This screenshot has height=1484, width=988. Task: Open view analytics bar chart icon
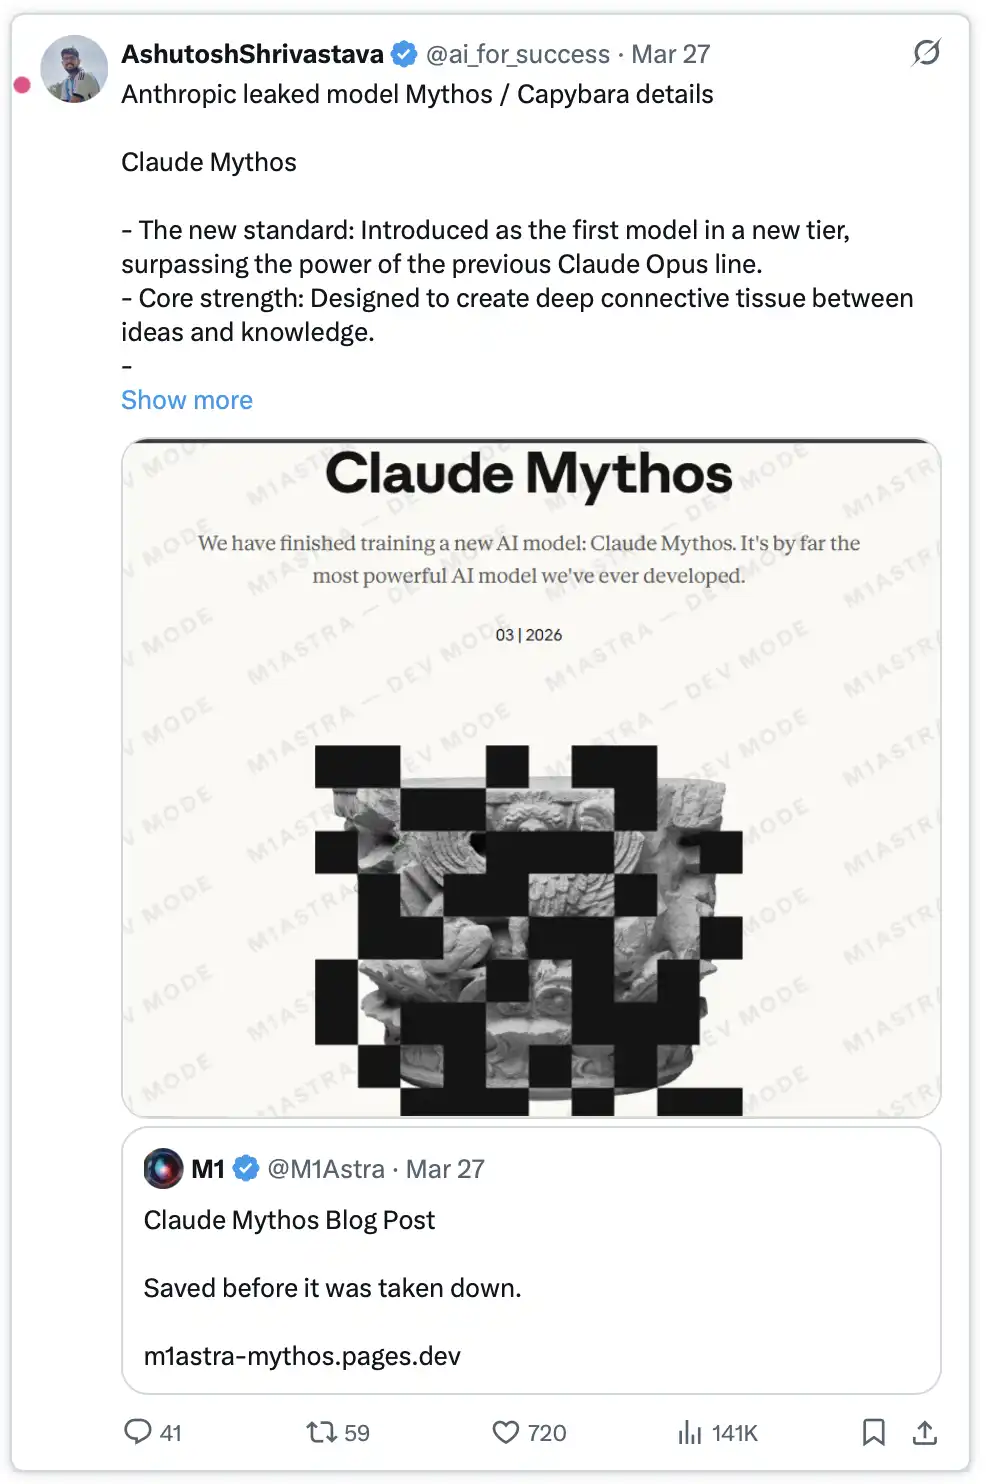click(690, 1432)
